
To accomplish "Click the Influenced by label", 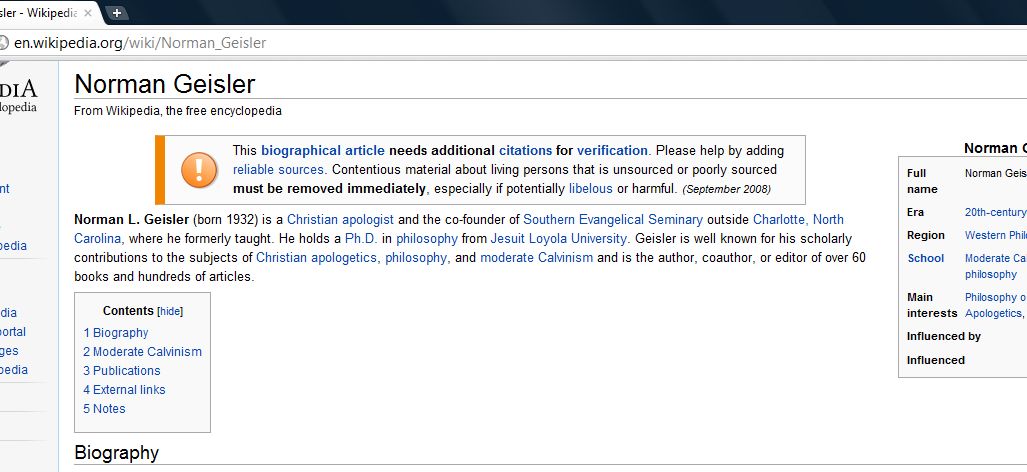I will coord(944,336).
